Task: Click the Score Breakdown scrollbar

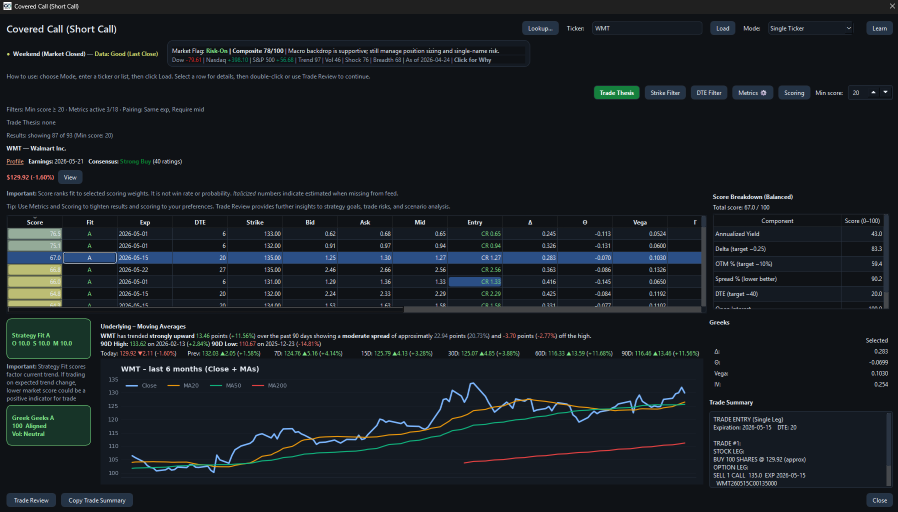Action: tap(887, 262)
